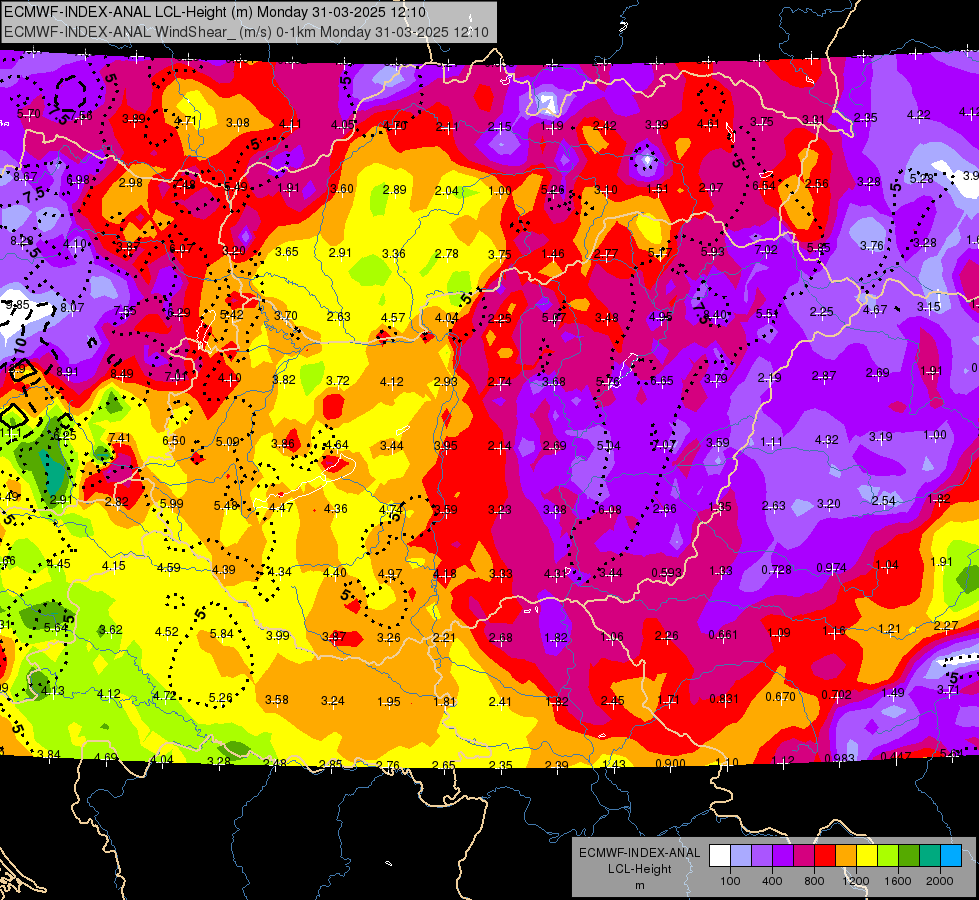This screenshot has width=979, height=900.
Task: Click the wind shear value 4.97
Action: (x=390, y=573)
